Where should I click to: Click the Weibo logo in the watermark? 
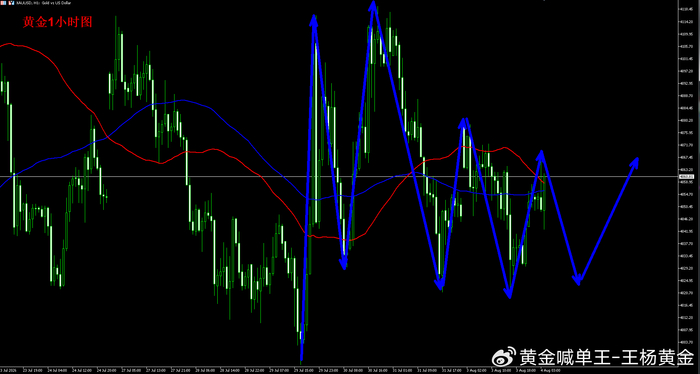504,357
